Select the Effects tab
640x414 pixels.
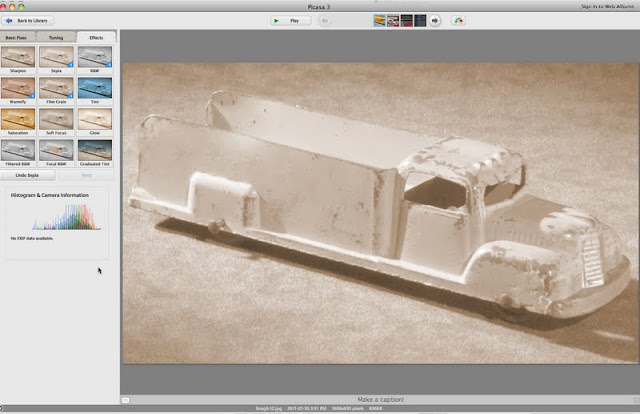click(x=96, y=37)
